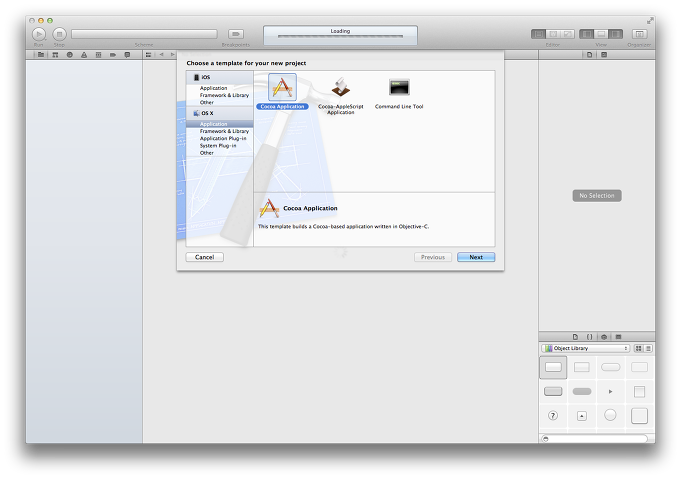This screenshot has width=681, height=479.
Task: Open the related files jump bar menu
Action: point(149,55)
